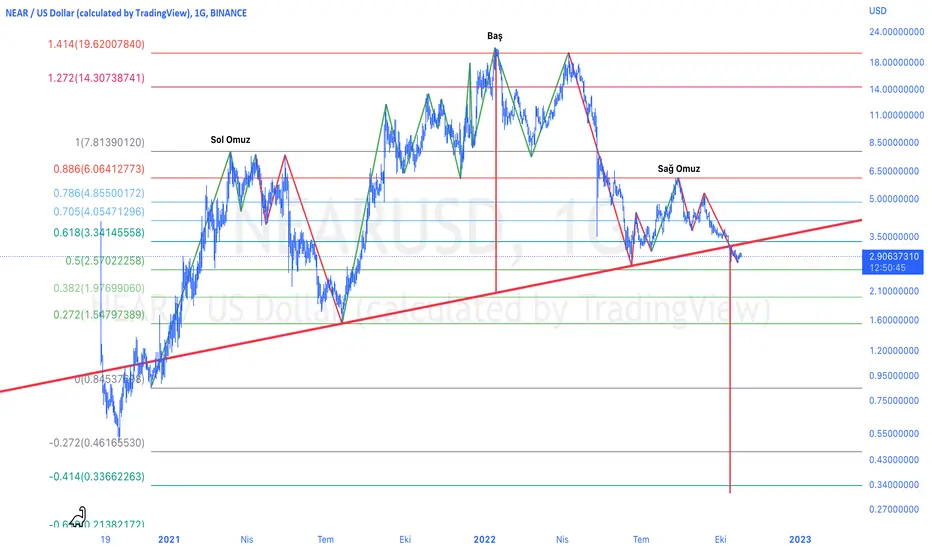Click the 1.60000000 price axis value
Screen dimensions: 932x550
coord(896,320)
